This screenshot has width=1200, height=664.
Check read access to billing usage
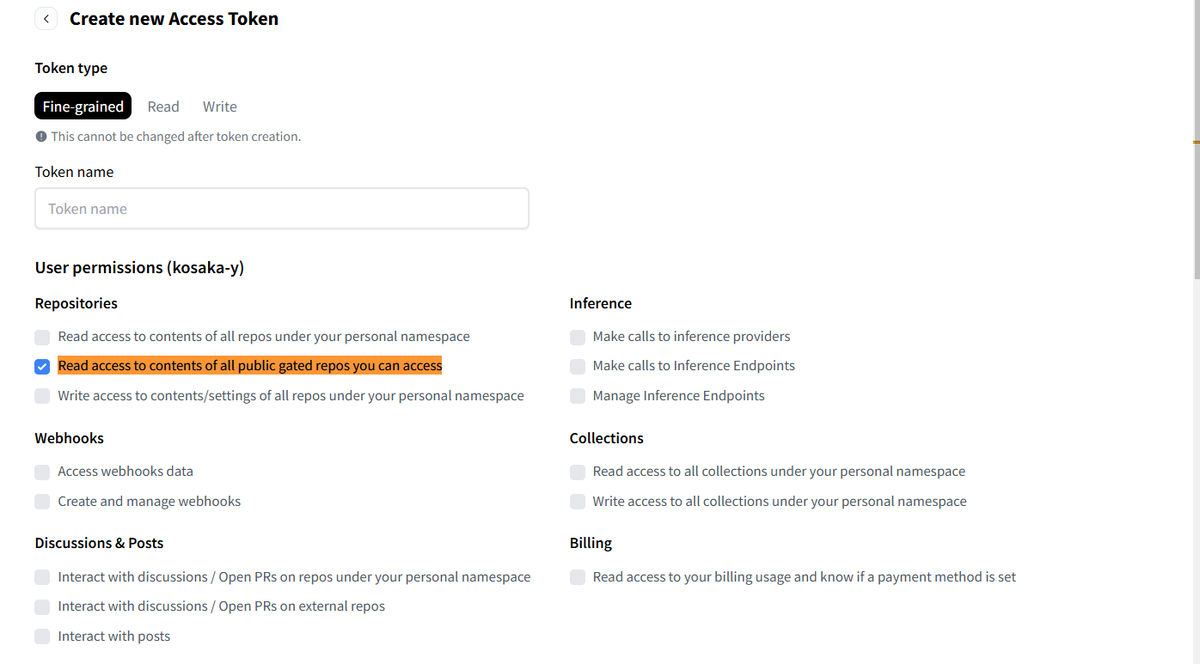tap(578, 577)
